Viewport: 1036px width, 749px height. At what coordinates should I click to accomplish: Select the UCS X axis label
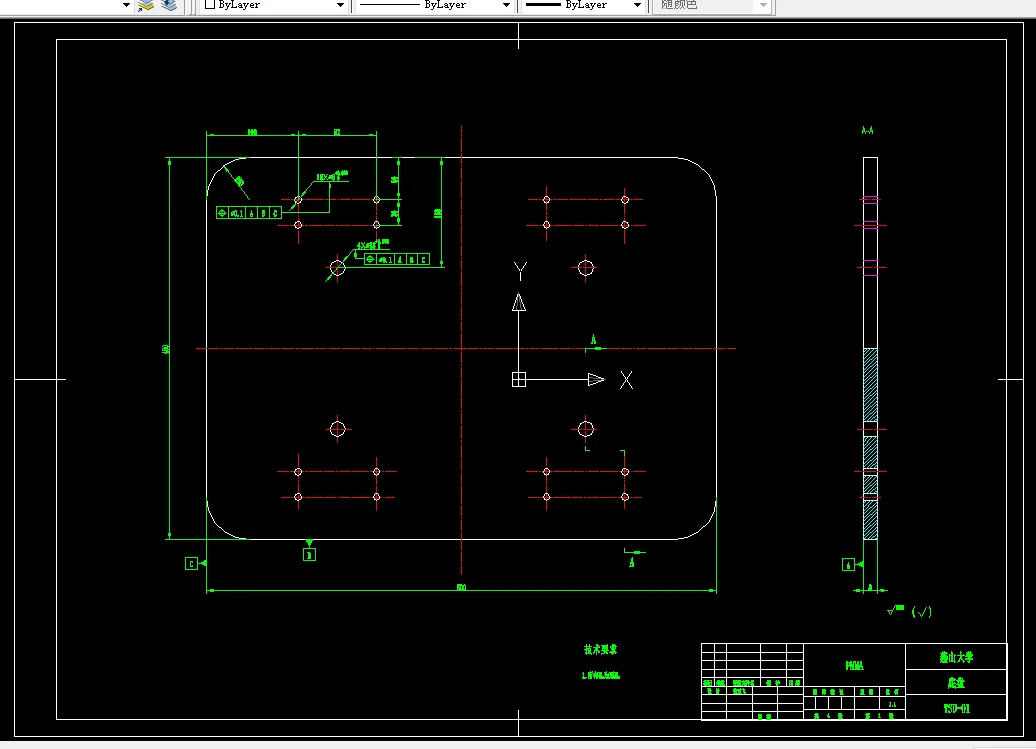[626, 380]
